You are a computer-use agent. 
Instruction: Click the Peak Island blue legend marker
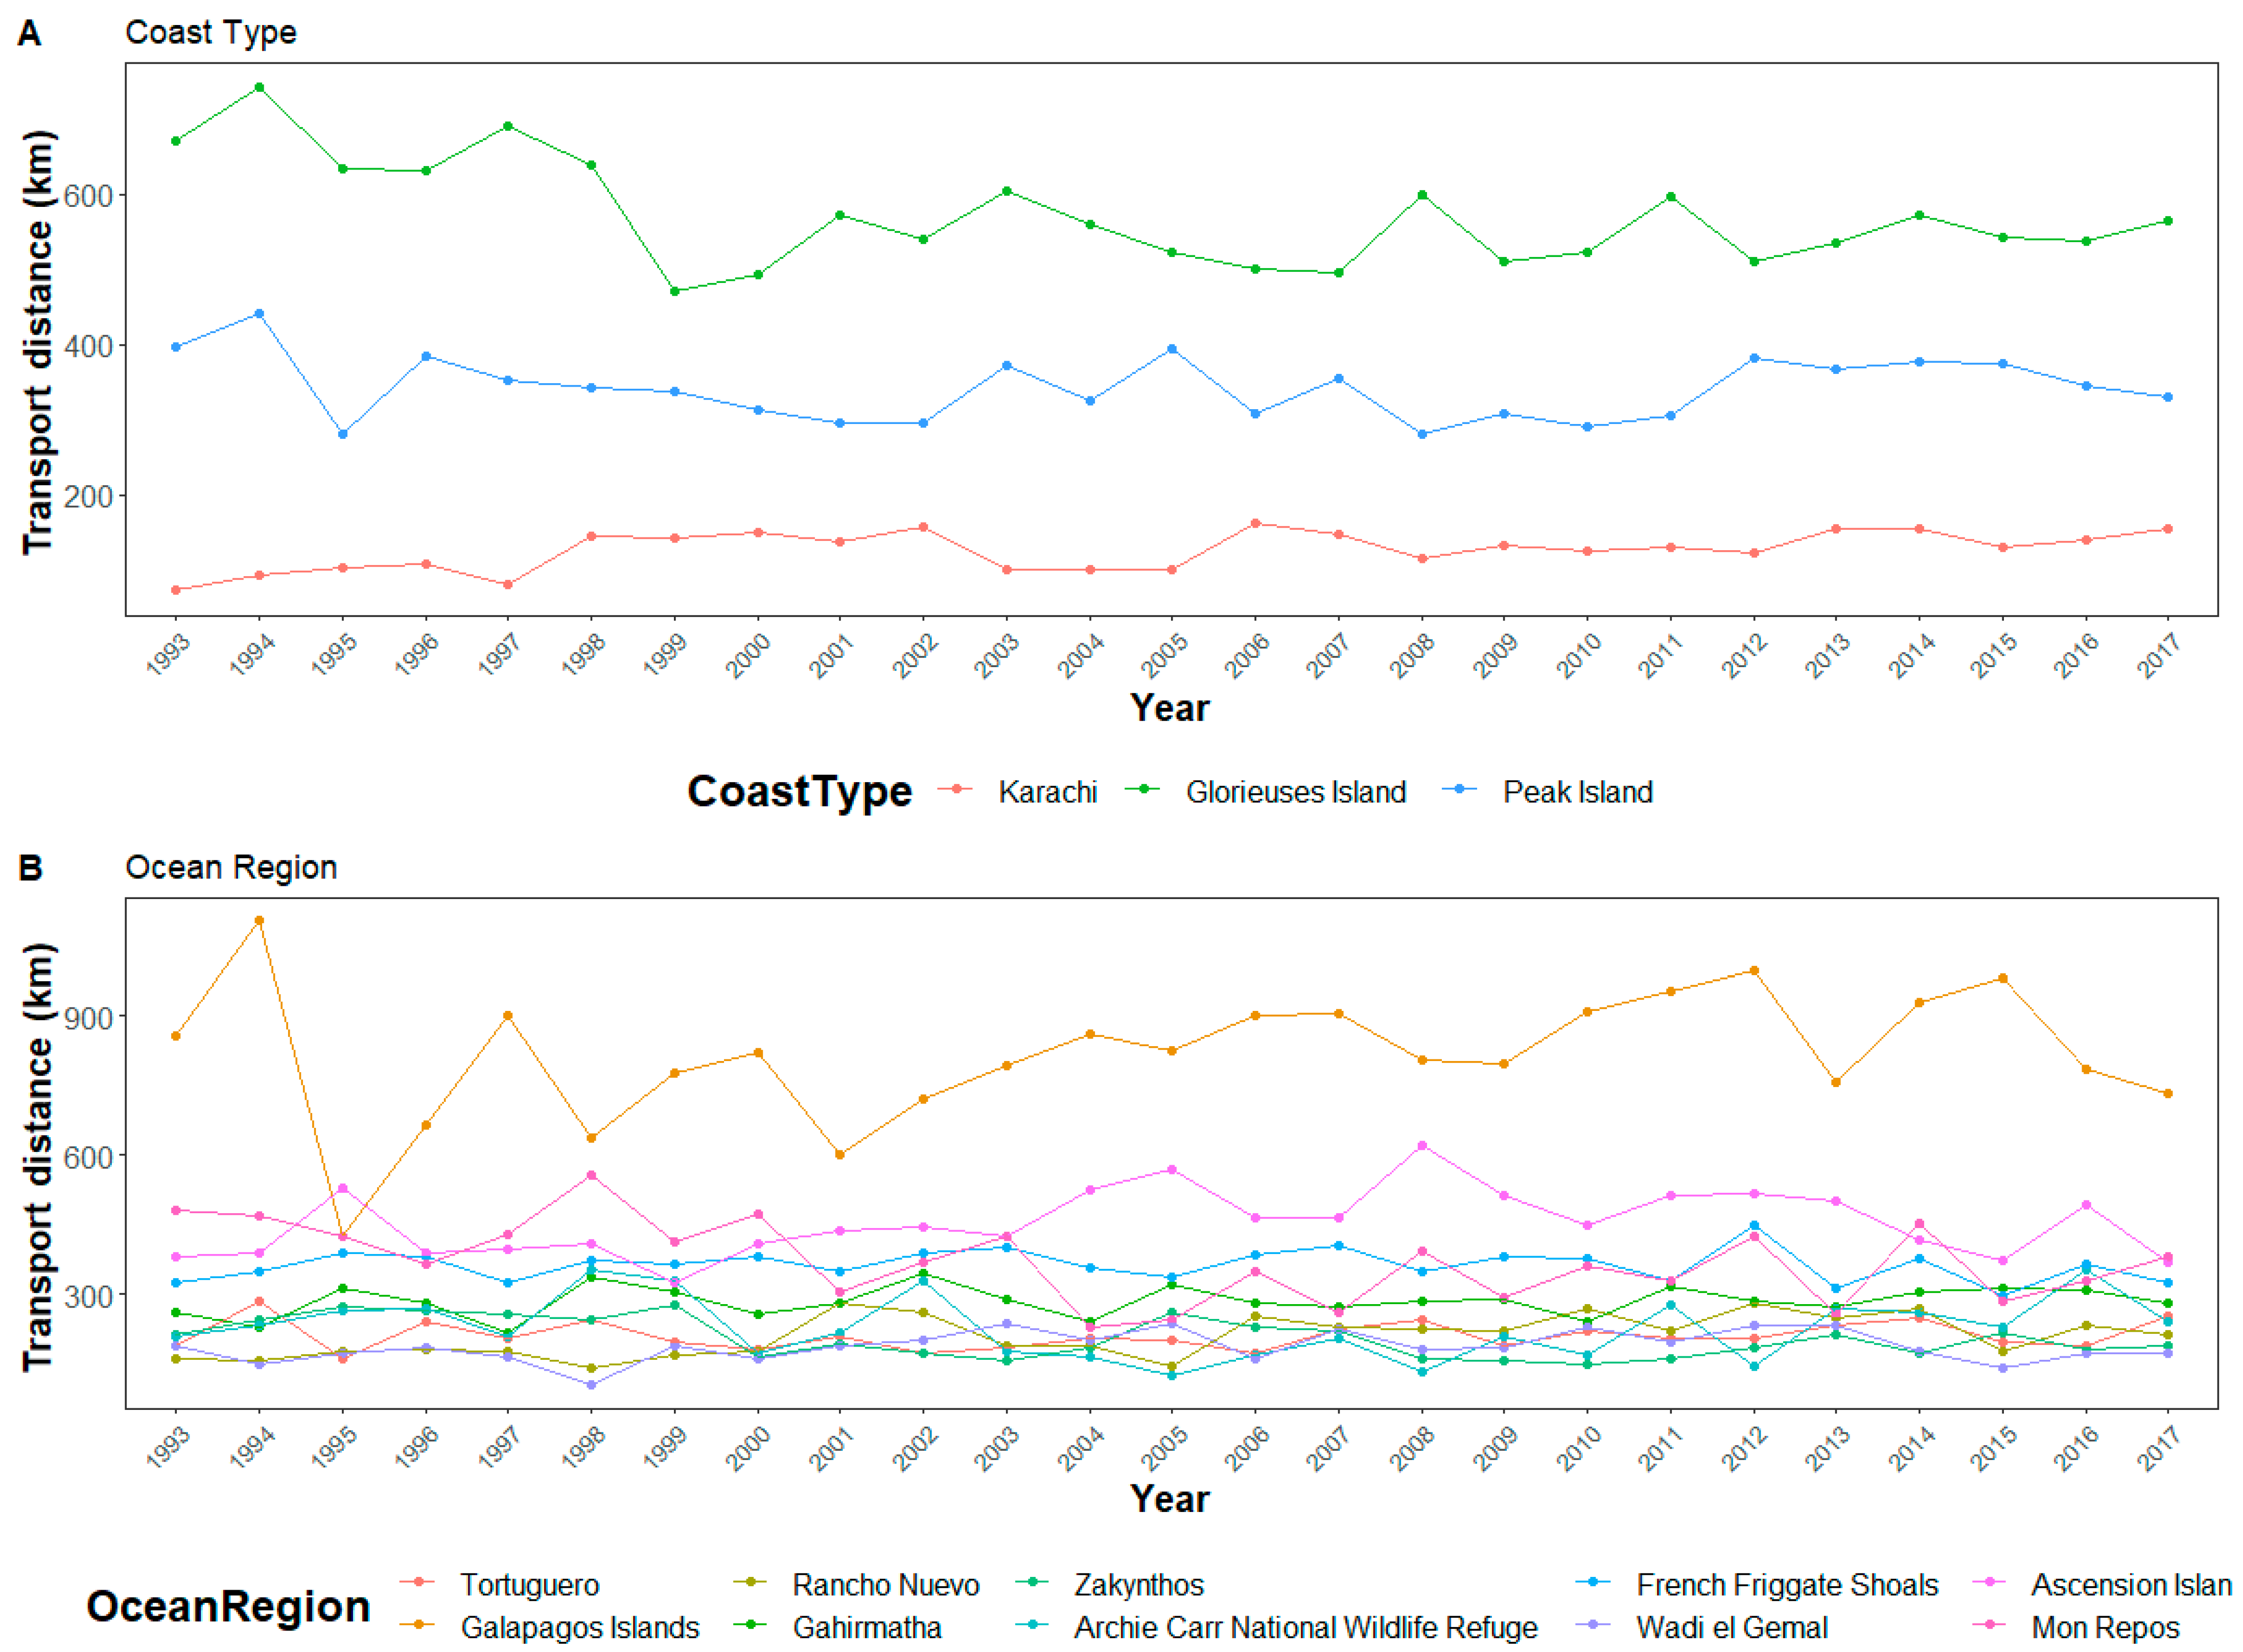(1460, 790)
